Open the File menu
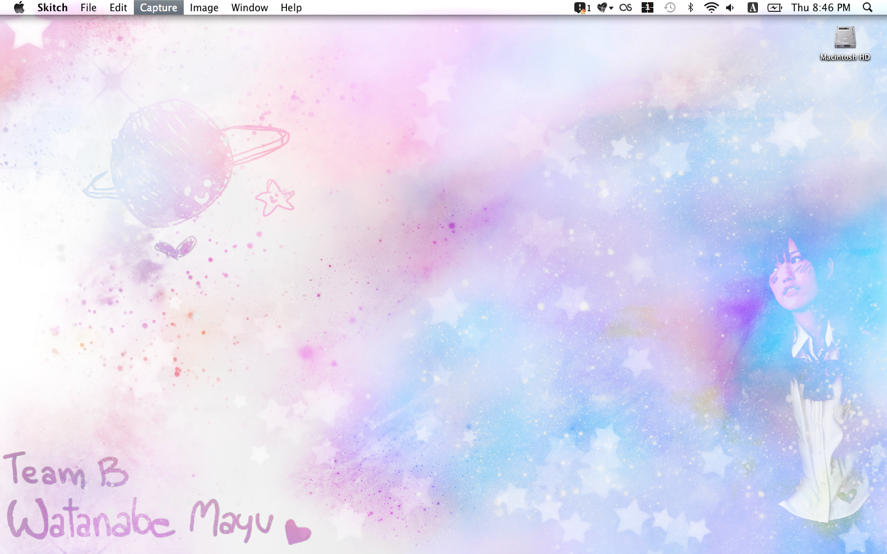This screenshot has width=887, height=554. click(x=88, y=7)
